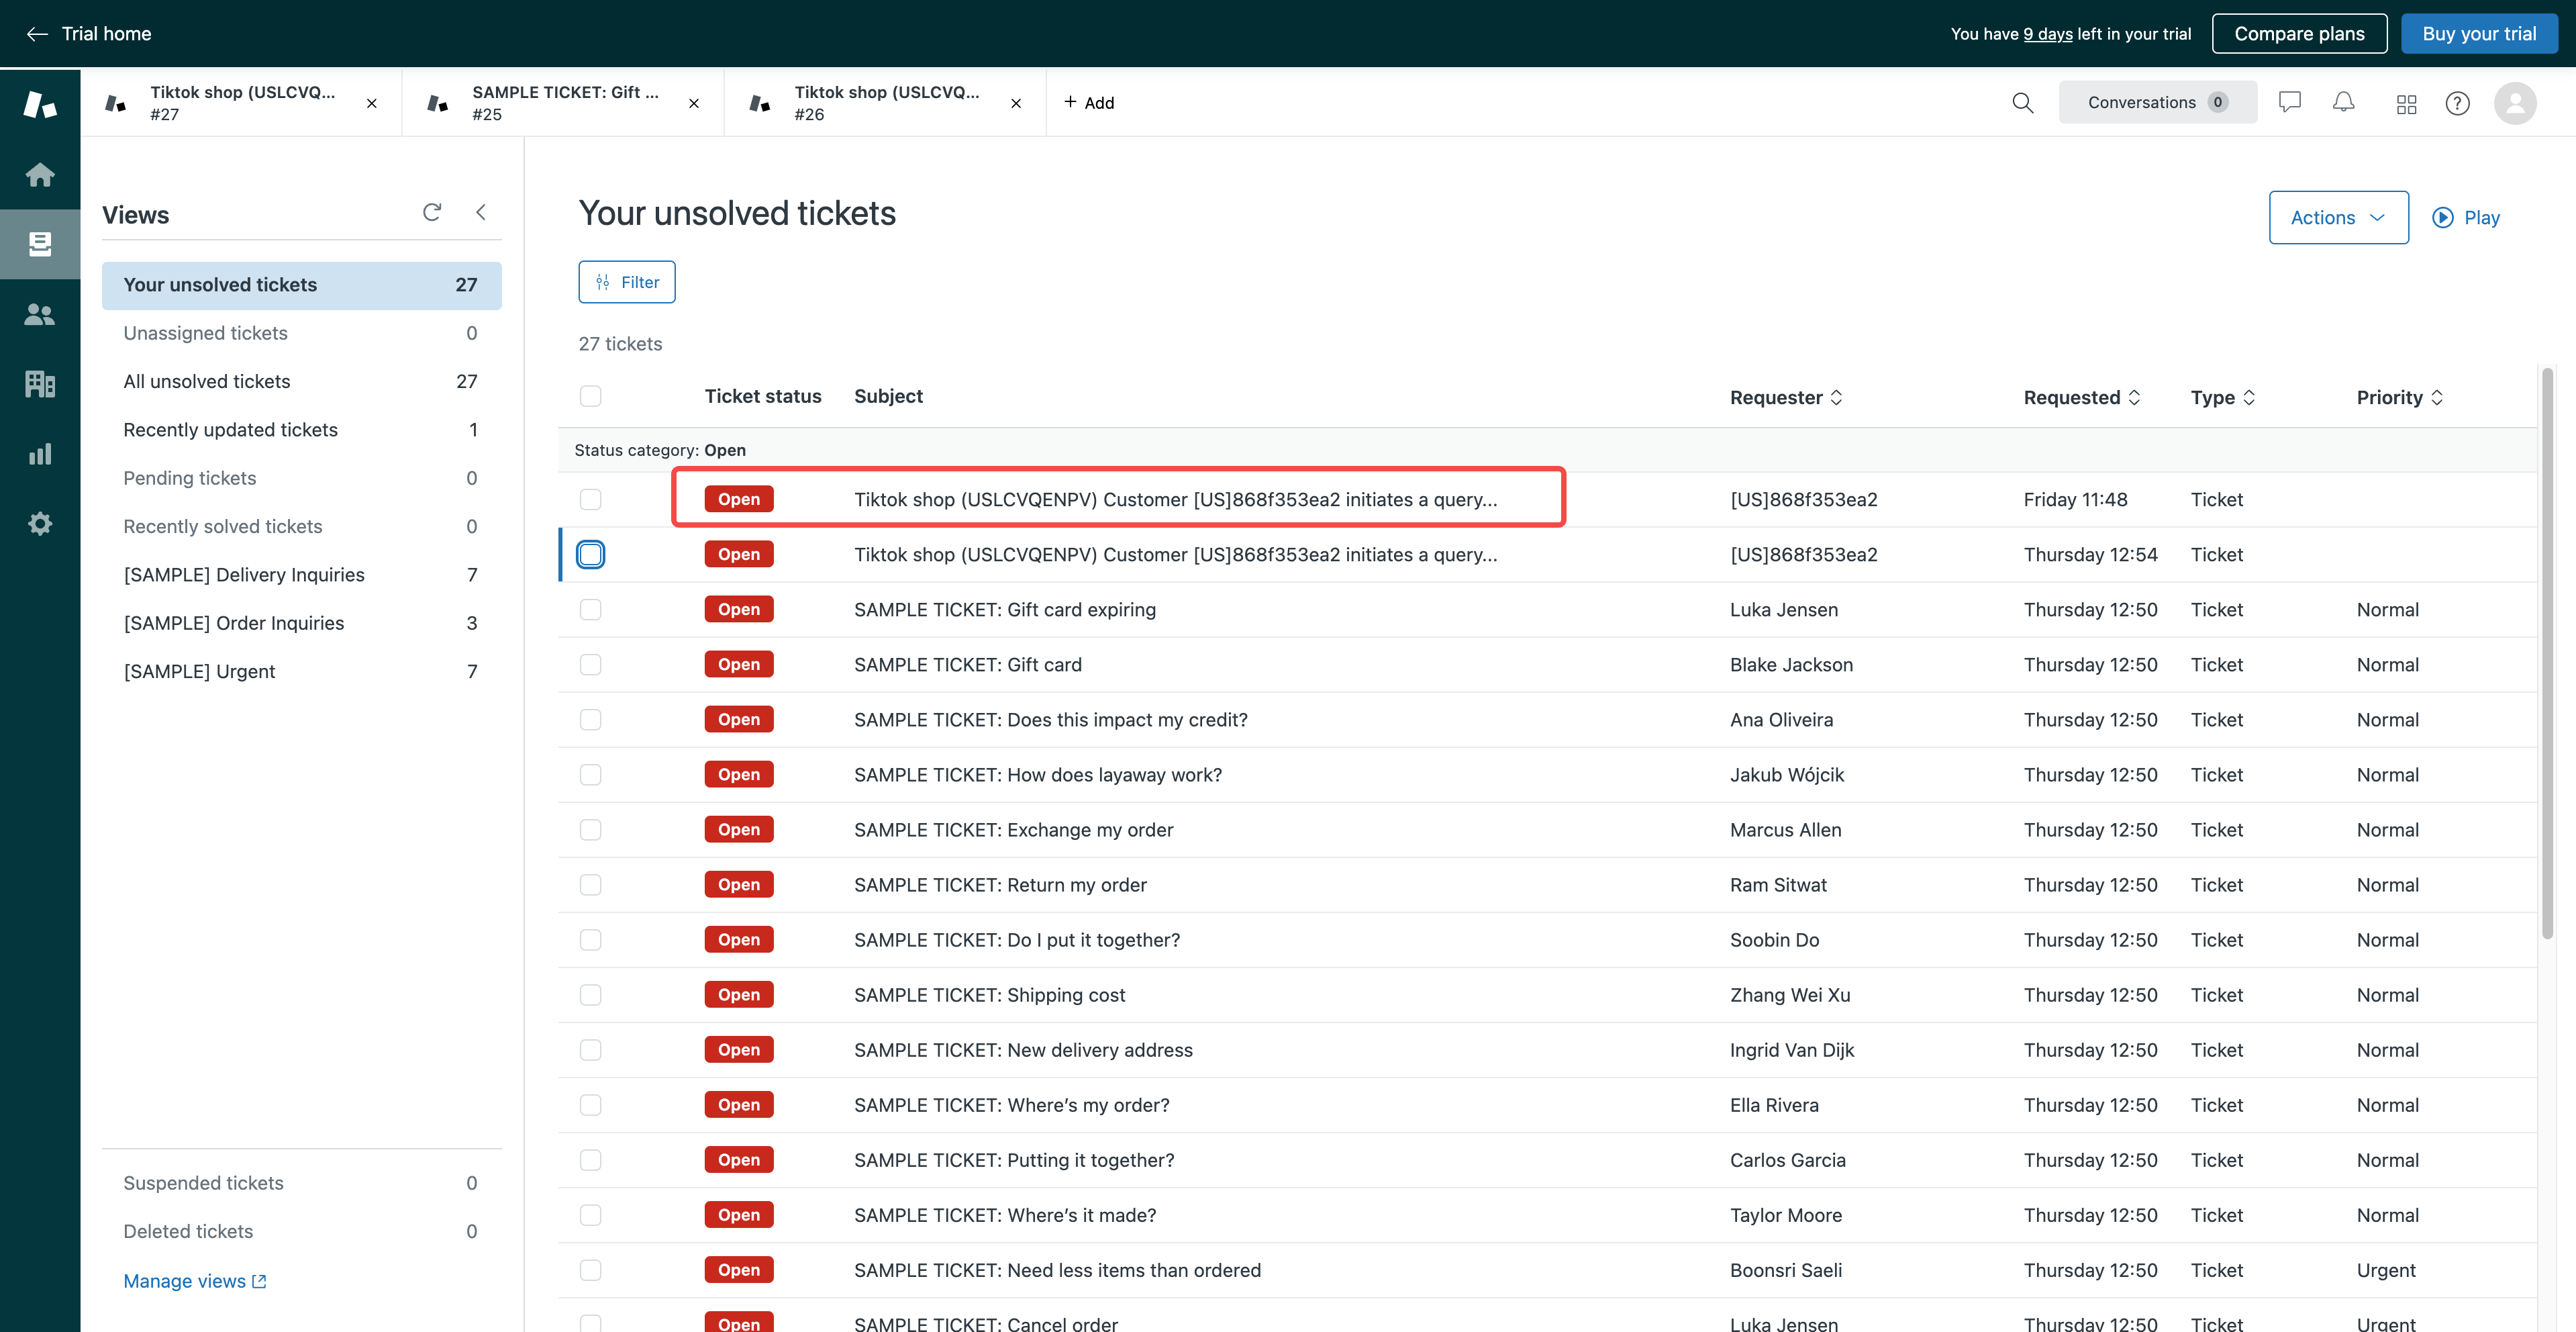Switch to the SAMPLE TICKET #25 tab
This screenshot has width=2576, height=1332.
click(564, 103)
